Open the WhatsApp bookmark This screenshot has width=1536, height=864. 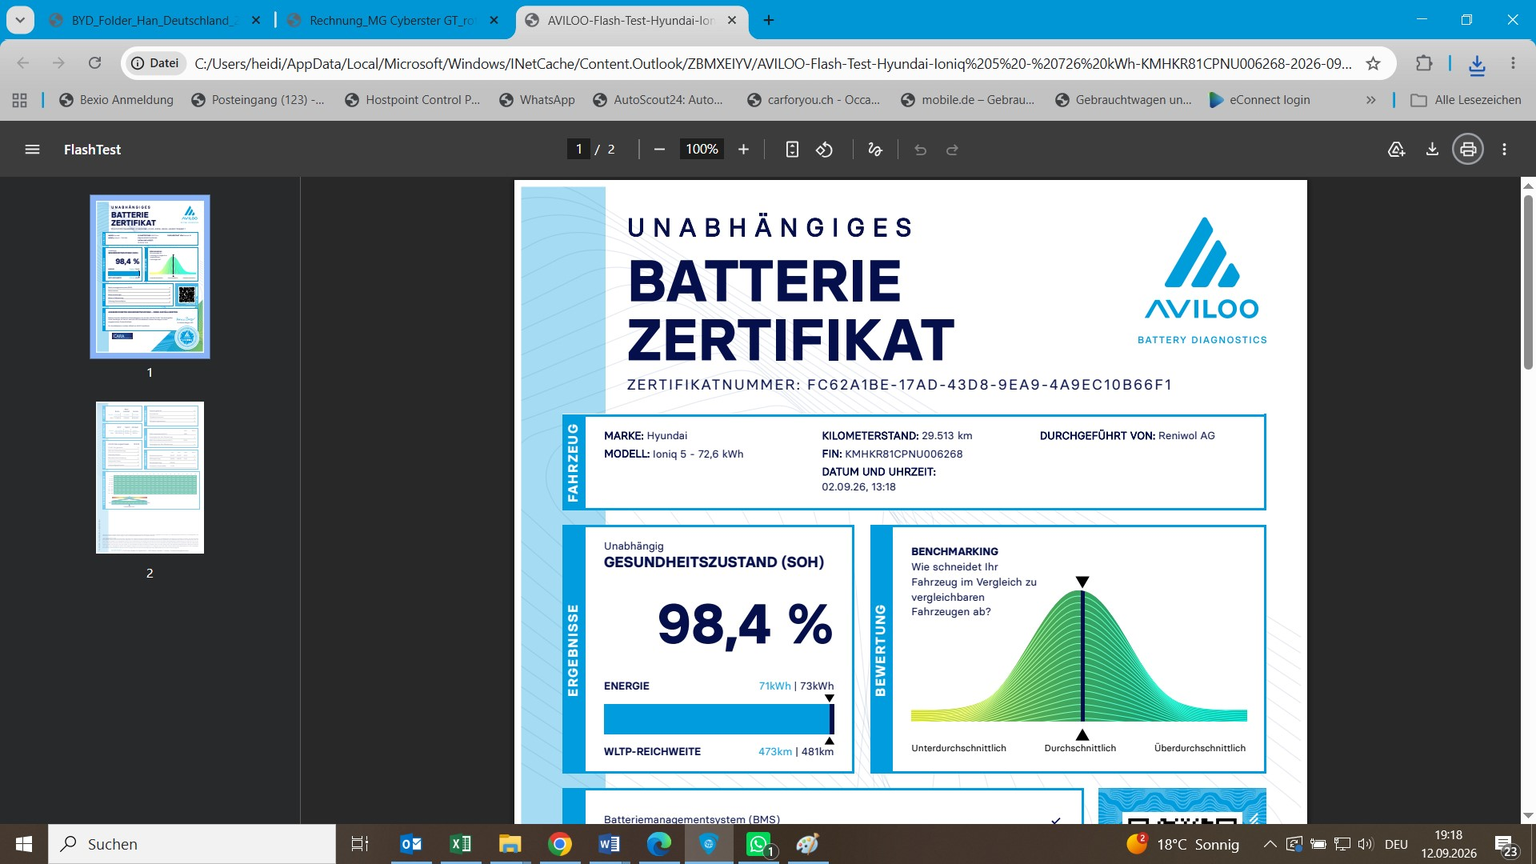pos(537,100)
